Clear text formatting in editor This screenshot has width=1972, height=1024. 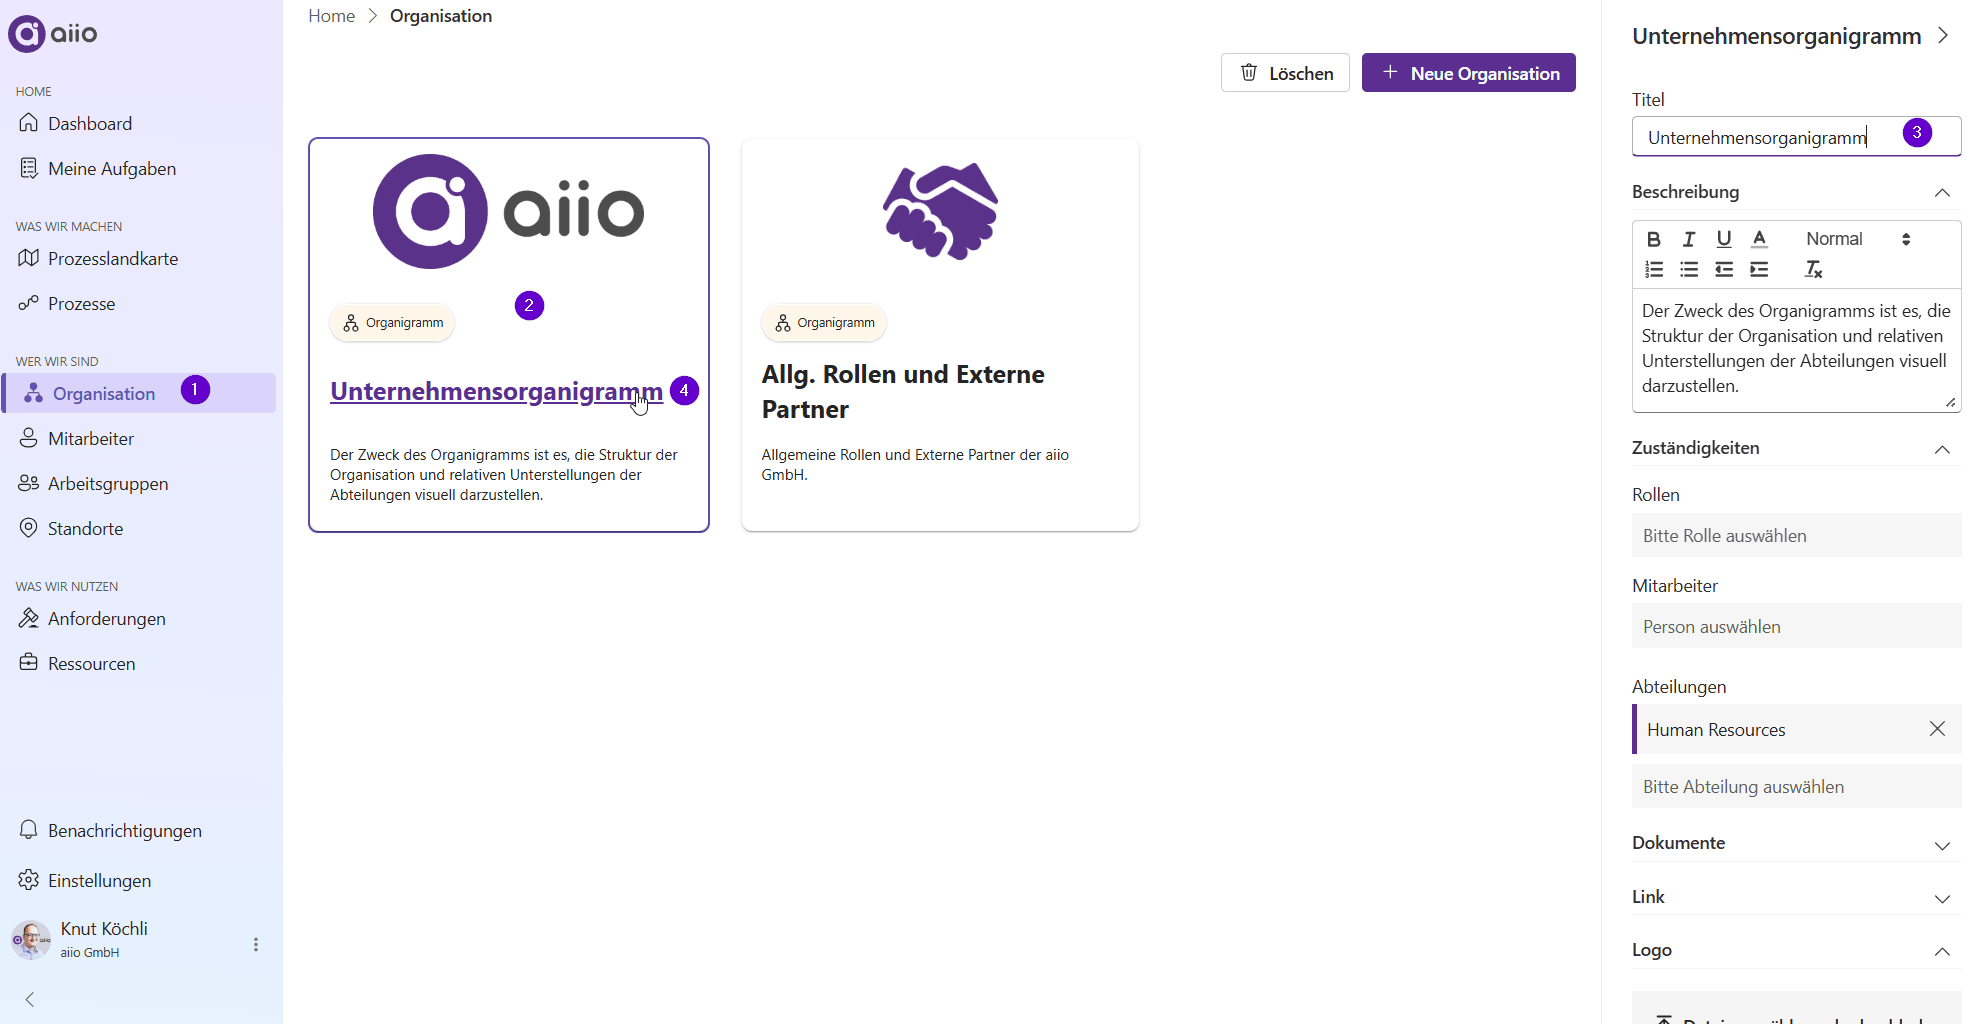click(x=1813, y=269)
